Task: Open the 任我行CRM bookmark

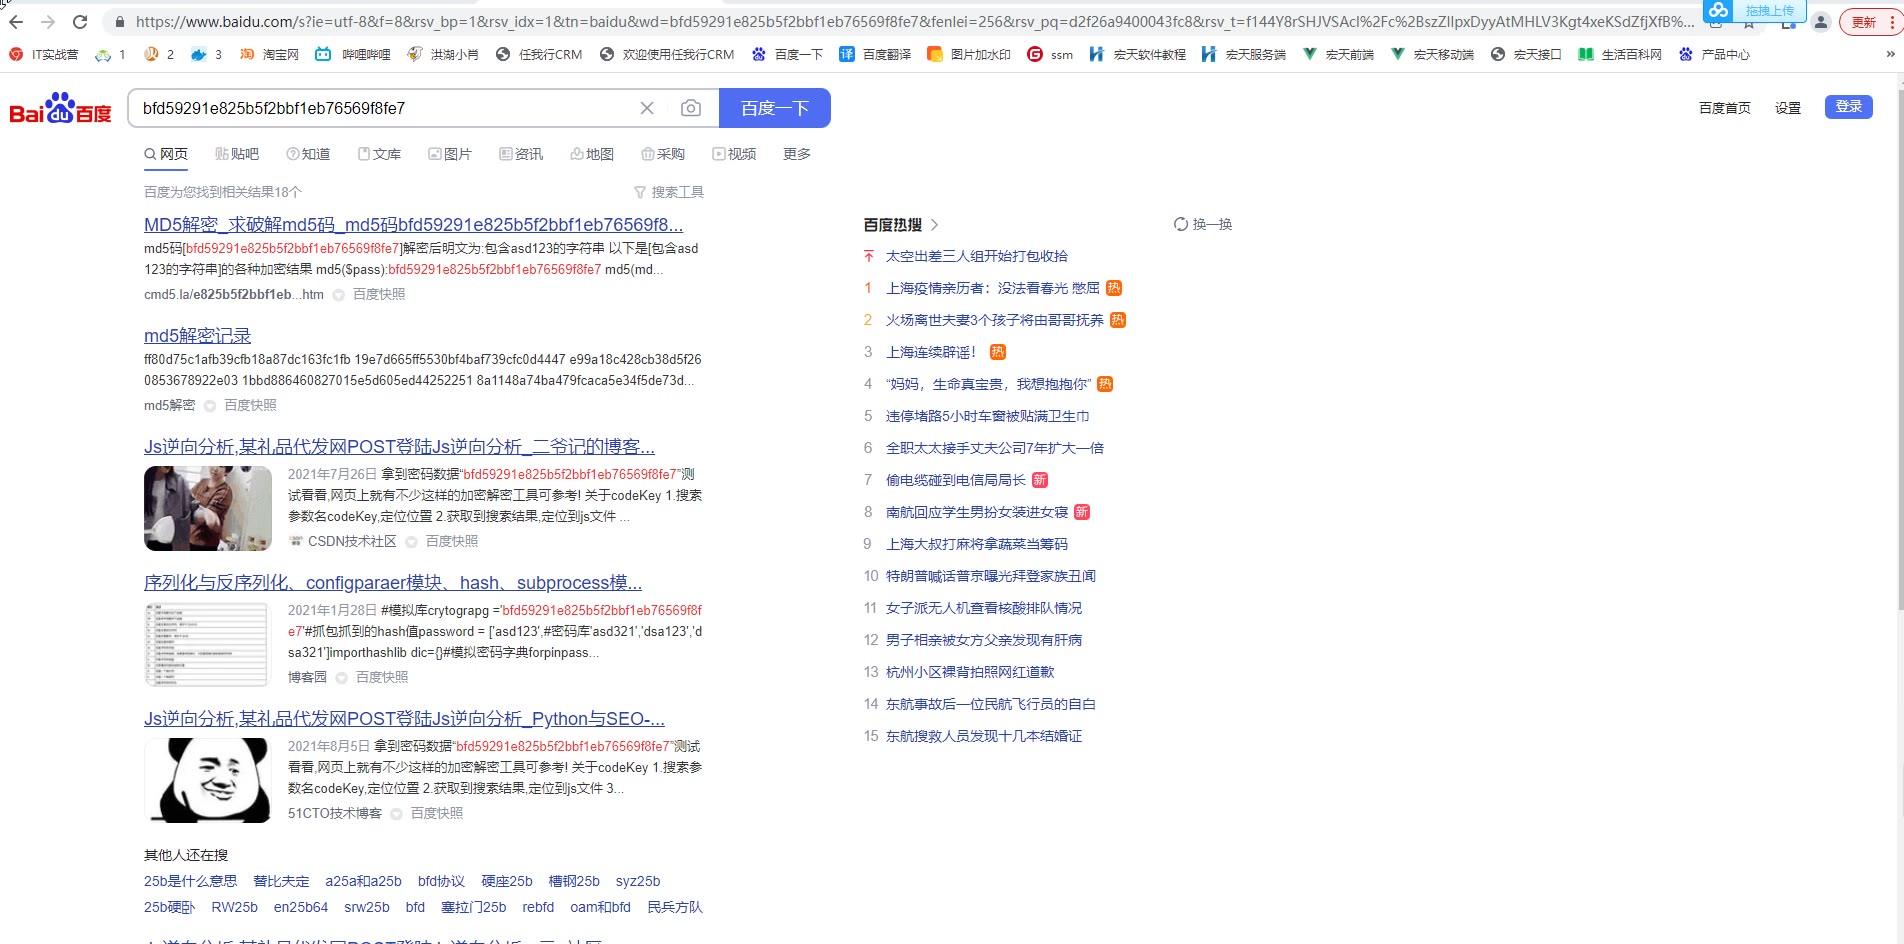Action: click(x=538, y=54)
